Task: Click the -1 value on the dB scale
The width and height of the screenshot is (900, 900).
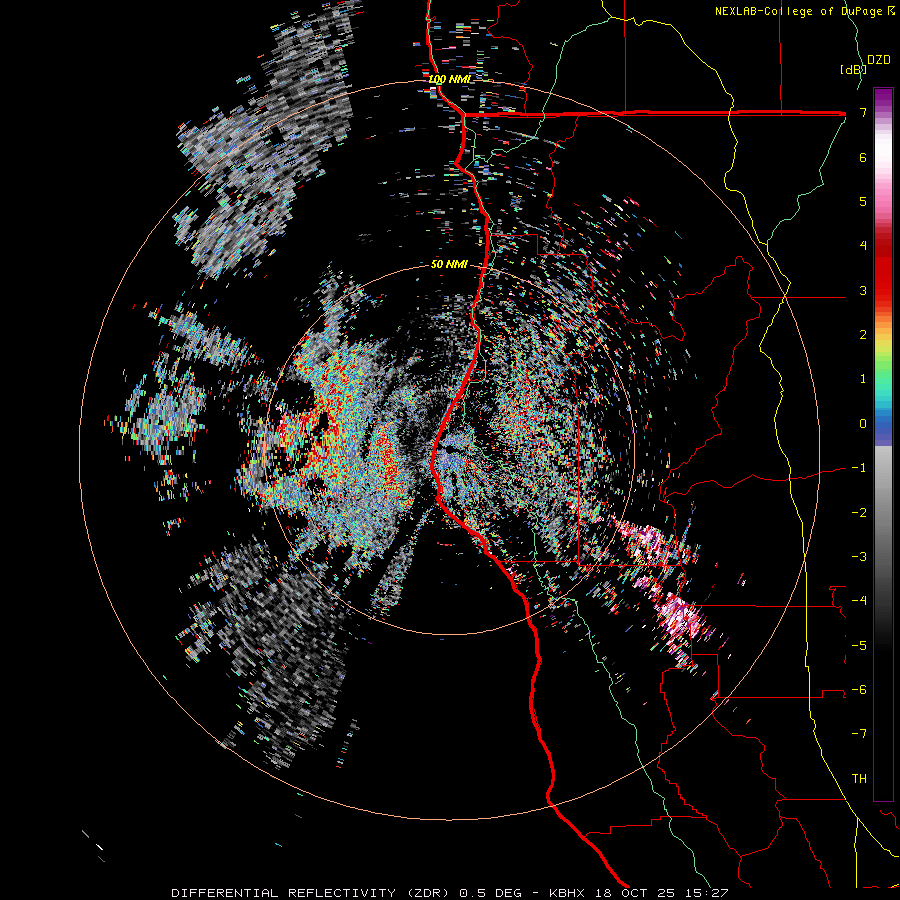Action: coord(859,468)
